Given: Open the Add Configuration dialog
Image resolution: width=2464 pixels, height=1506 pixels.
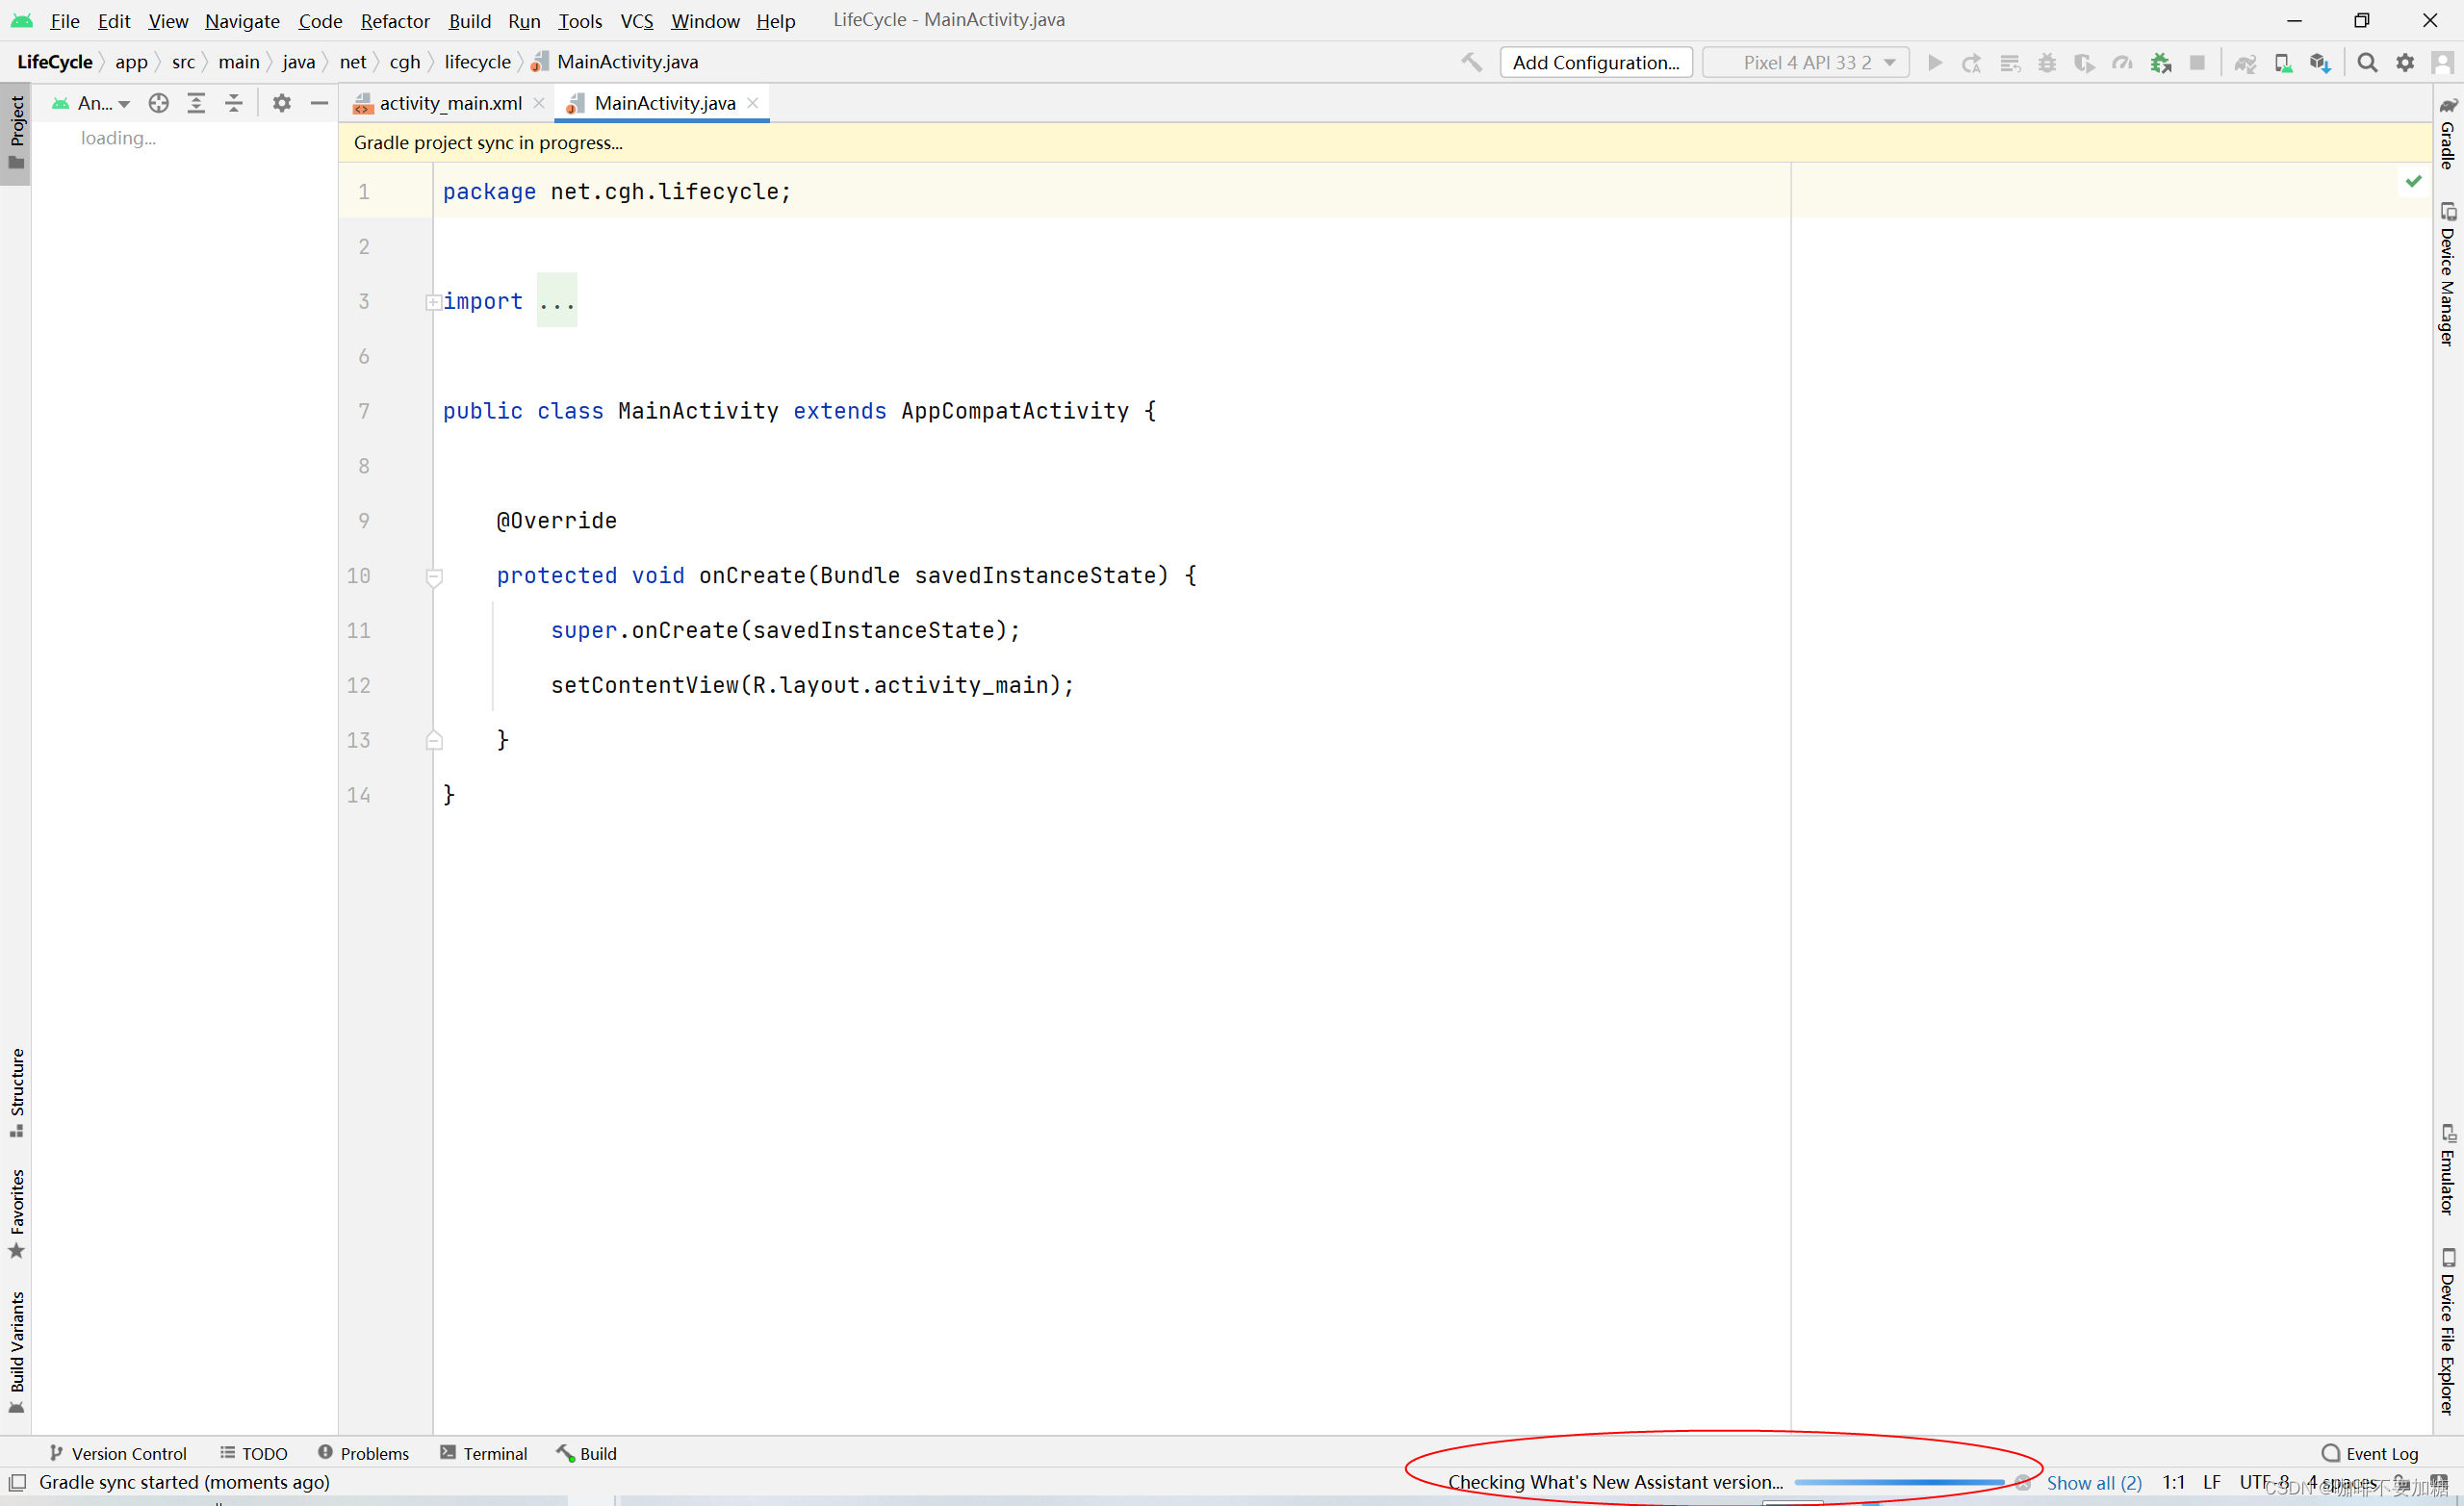Looking at the screenshot, I should (x=1596, y=62).
